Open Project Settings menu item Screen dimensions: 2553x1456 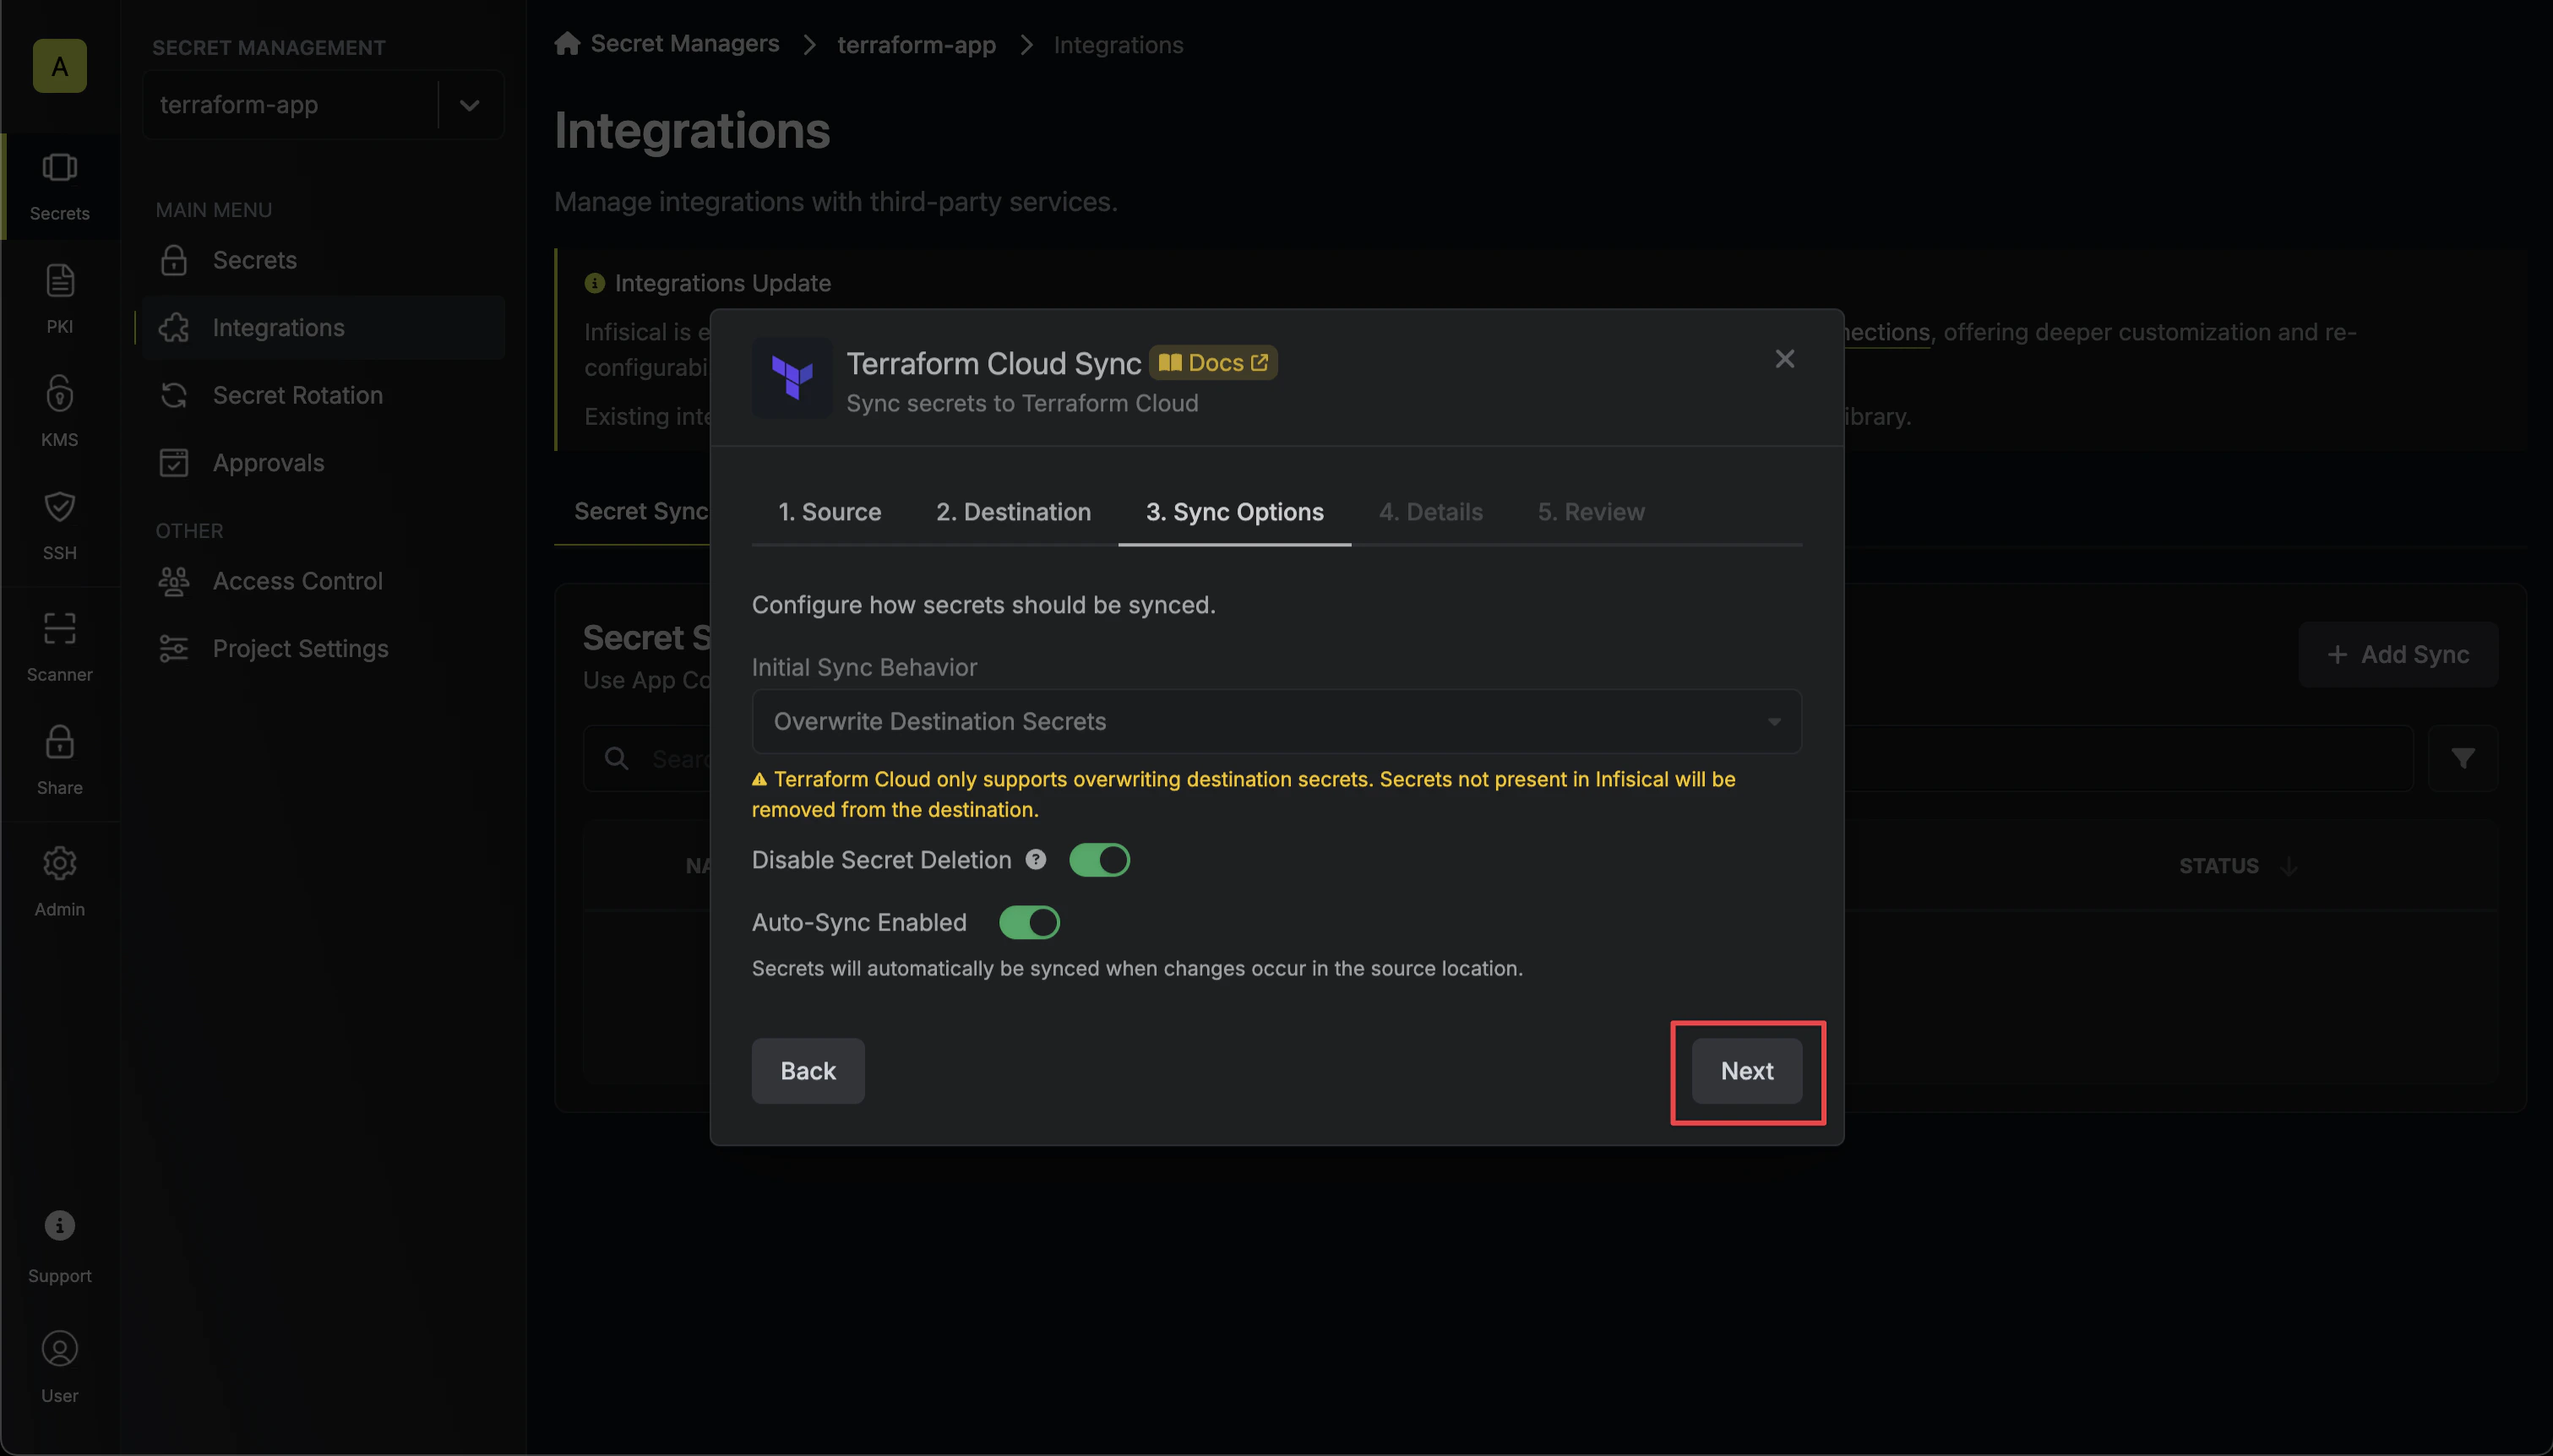click(x=323, y=648)
